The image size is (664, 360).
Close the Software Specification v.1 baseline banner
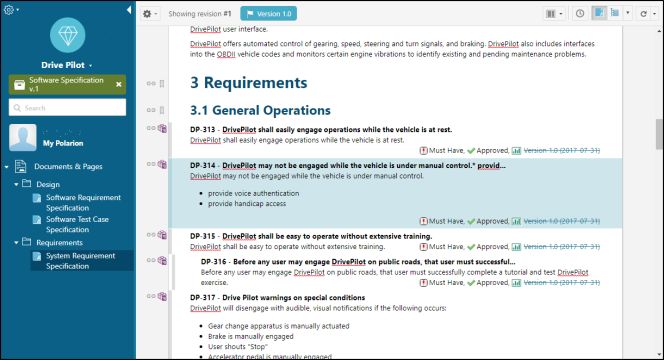click(119, 84)
